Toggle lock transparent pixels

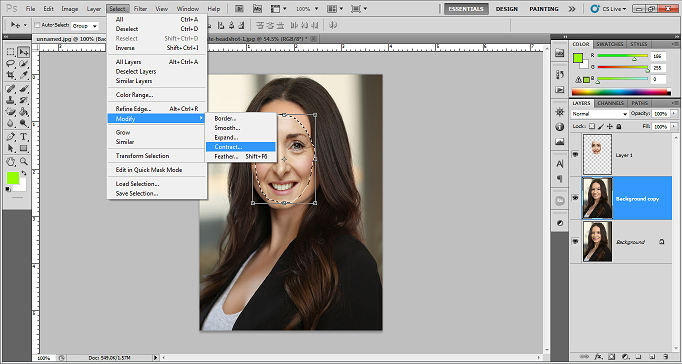pos(592,126)
